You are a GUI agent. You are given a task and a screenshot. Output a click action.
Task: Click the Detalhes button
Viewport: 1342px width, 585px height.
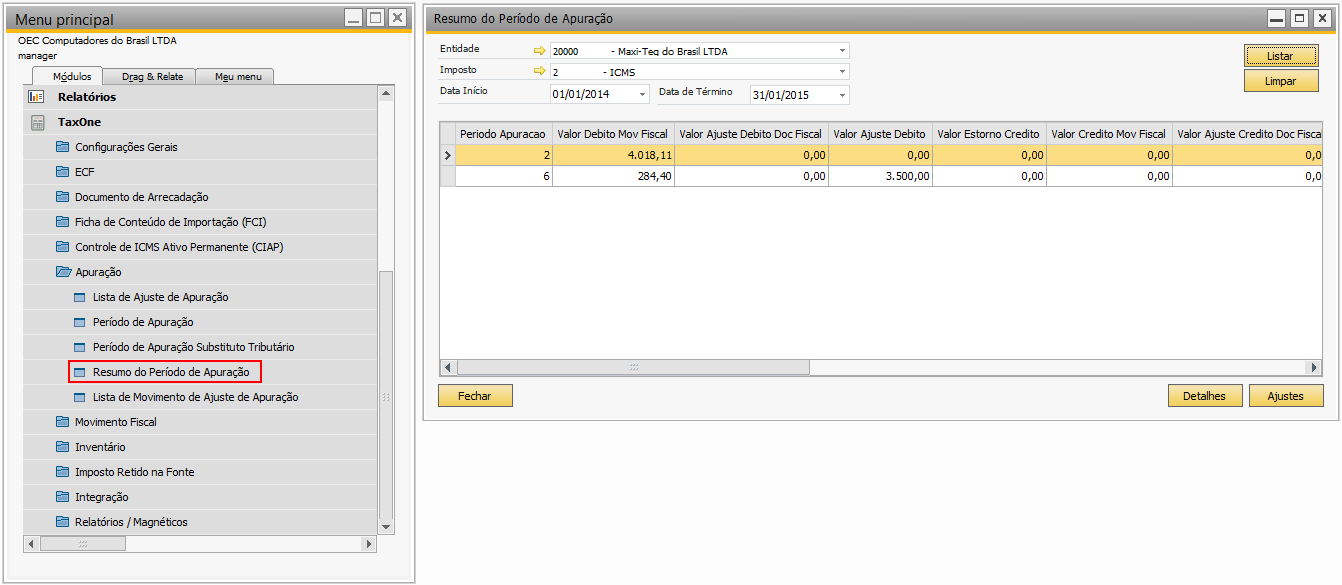click(x=1205, y=396)
